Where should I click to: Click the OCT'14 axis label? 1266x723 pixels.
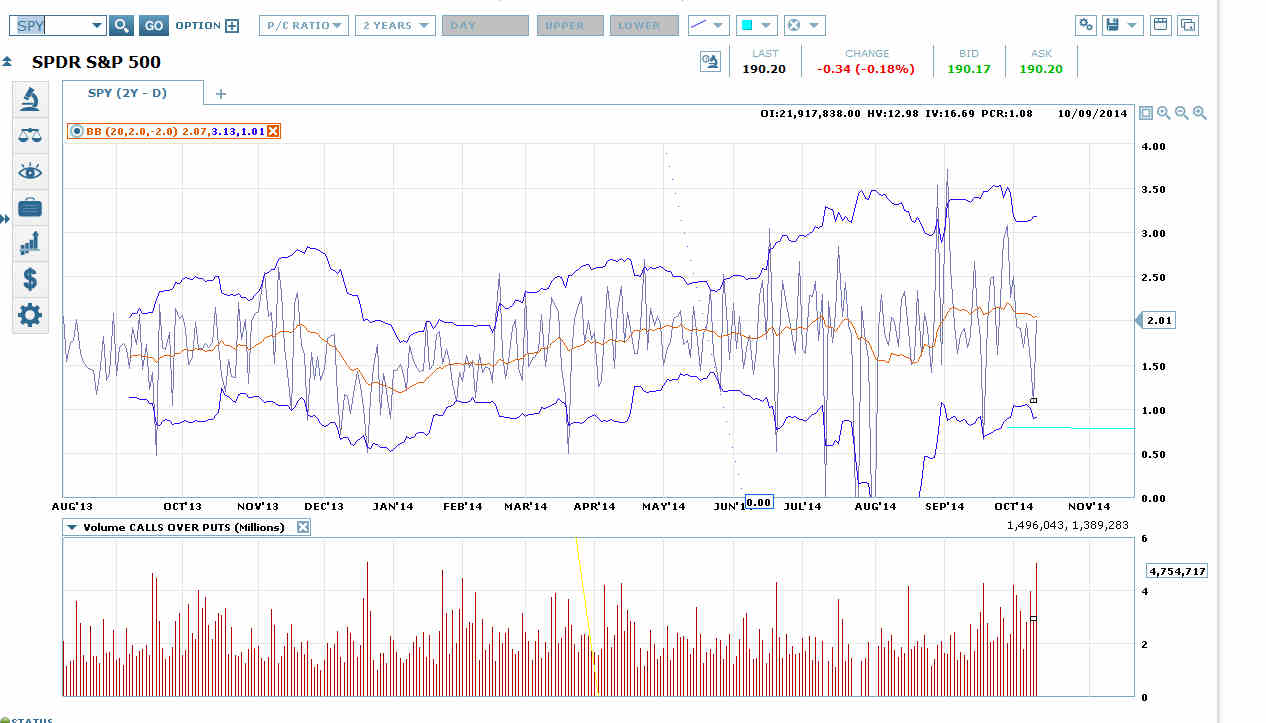click(1015, 506)
